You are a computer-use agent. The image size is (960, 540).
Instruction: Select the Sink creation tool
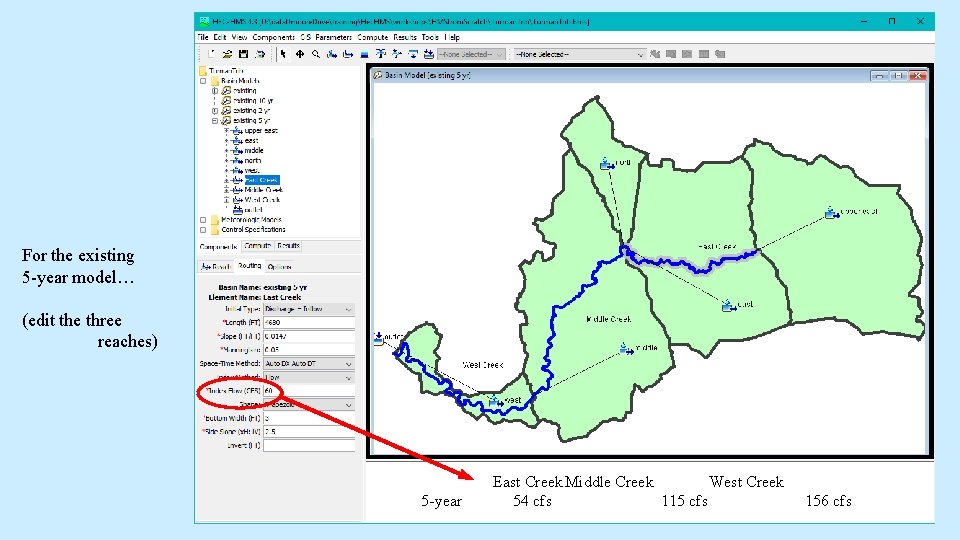pos(429,54)
